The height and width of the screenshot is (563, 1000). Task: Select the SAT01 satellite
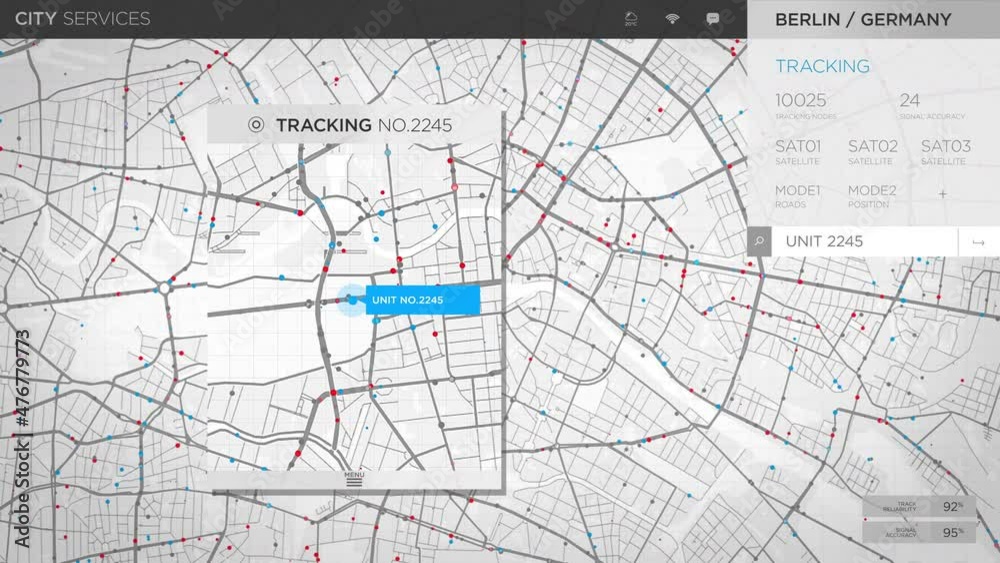tap(798, 152)
